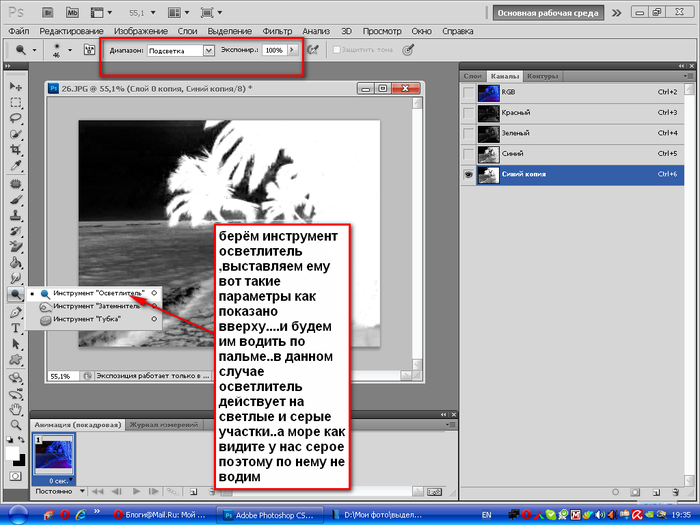Select the Clone Stamp tool
The image size is (700, 525).
16,215
